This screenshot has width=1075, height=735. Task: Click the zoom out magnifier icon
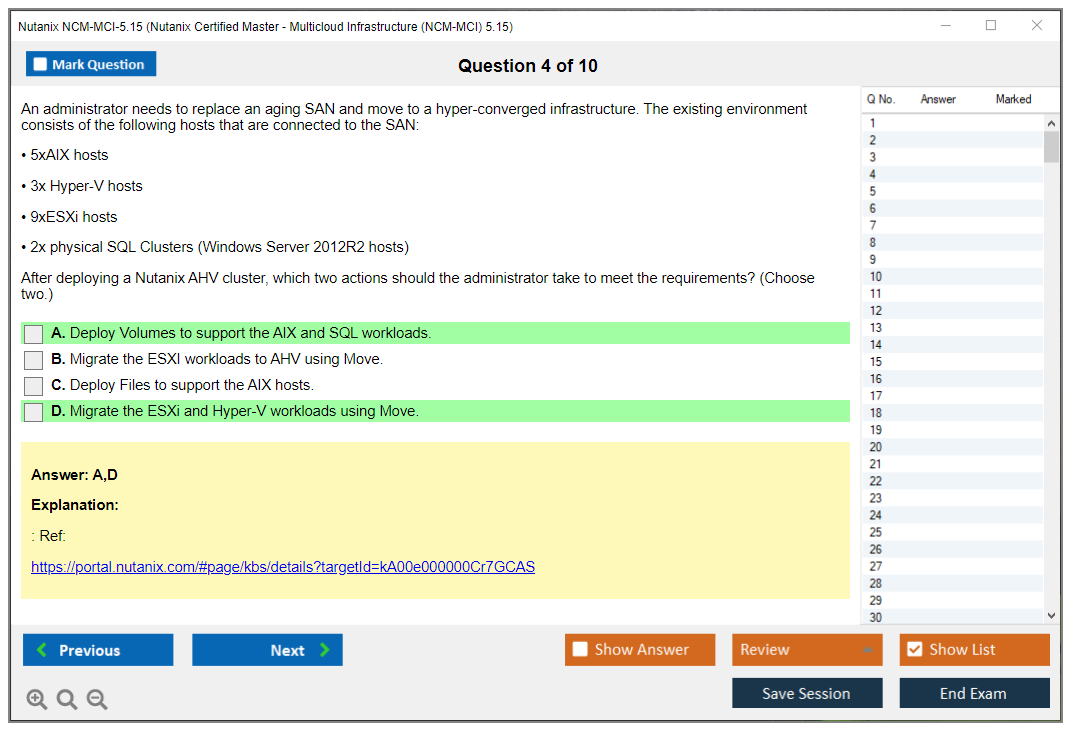point(97,700)
